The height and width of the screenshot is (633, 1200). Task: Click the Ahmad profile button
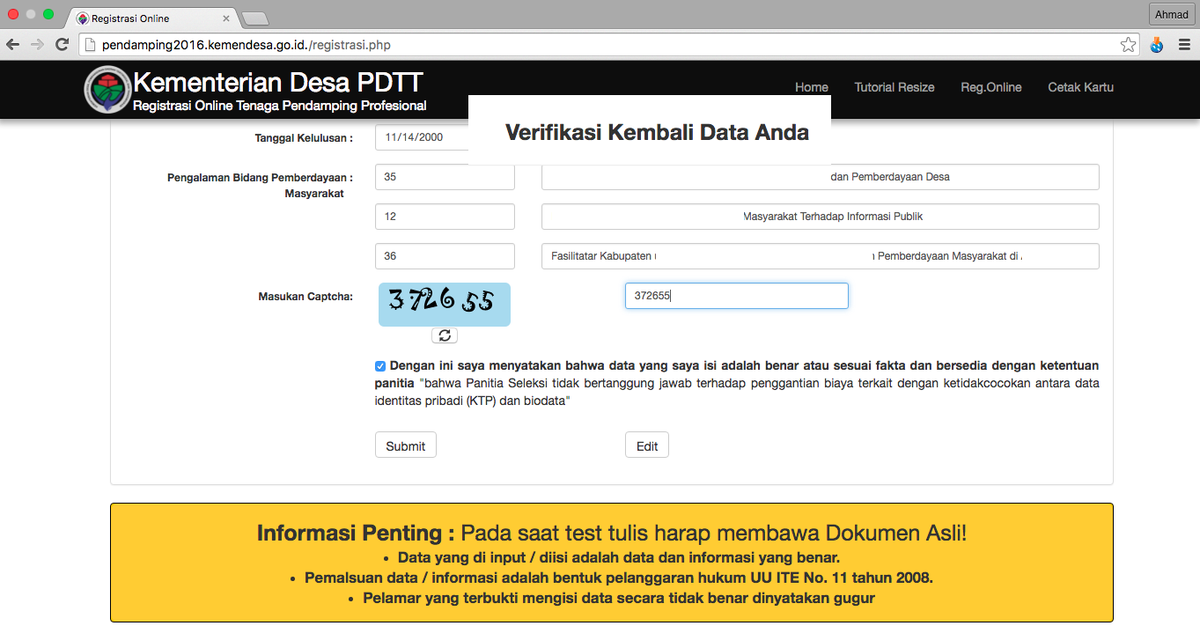tap(1171, 14)
